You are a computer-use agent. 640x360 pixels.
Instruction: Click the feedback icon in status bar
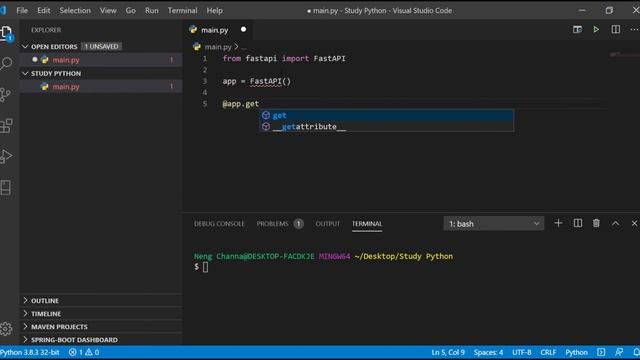click(619, 352)
